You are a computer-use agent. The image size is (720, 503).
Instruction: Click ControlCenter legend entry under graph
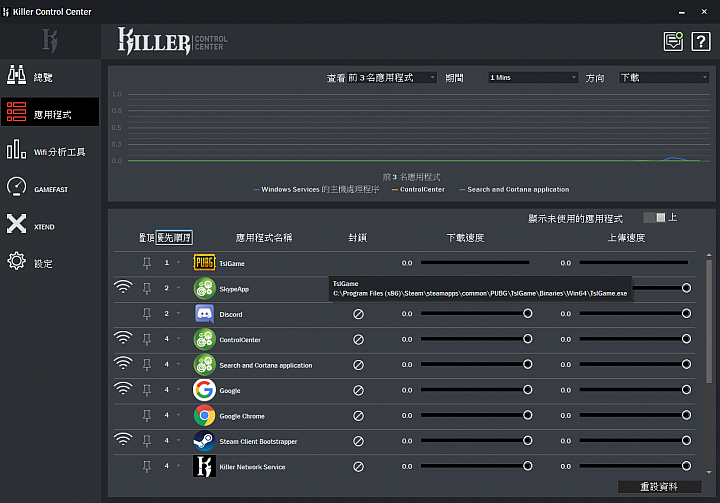tap(418, 189)
